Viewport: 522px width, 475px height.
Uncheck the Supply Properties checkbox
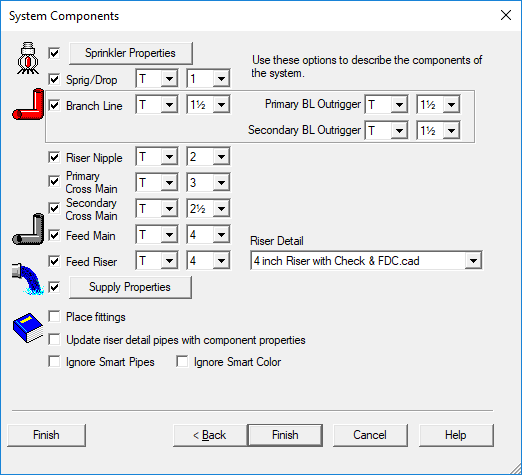54,287
